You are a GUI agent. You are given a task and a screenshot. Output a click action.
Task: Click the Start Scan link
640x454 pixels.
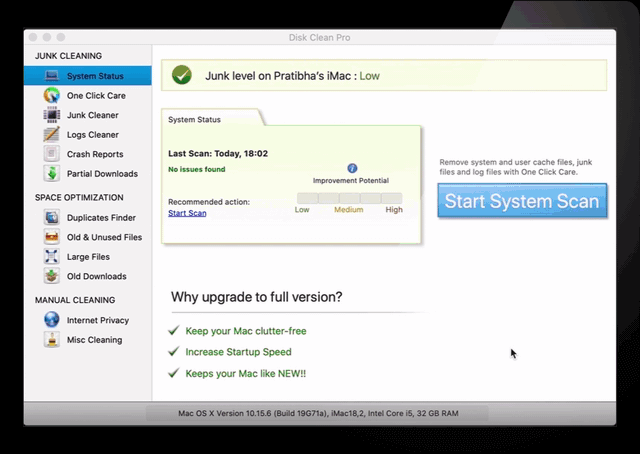pyautogui.click(x=187, y=213)
